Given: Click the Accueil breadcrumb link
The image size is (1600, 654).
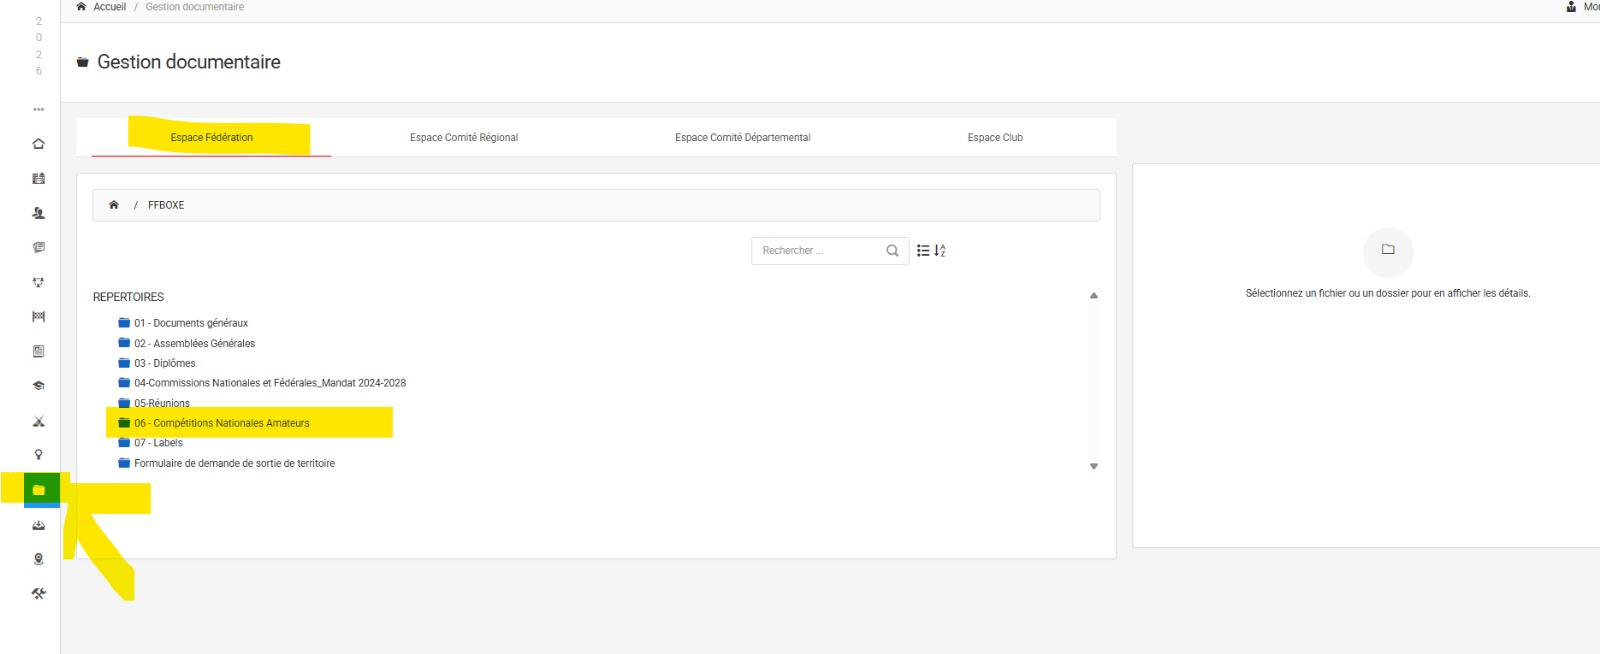Looking at the screenshot, I should pos(109,7).
